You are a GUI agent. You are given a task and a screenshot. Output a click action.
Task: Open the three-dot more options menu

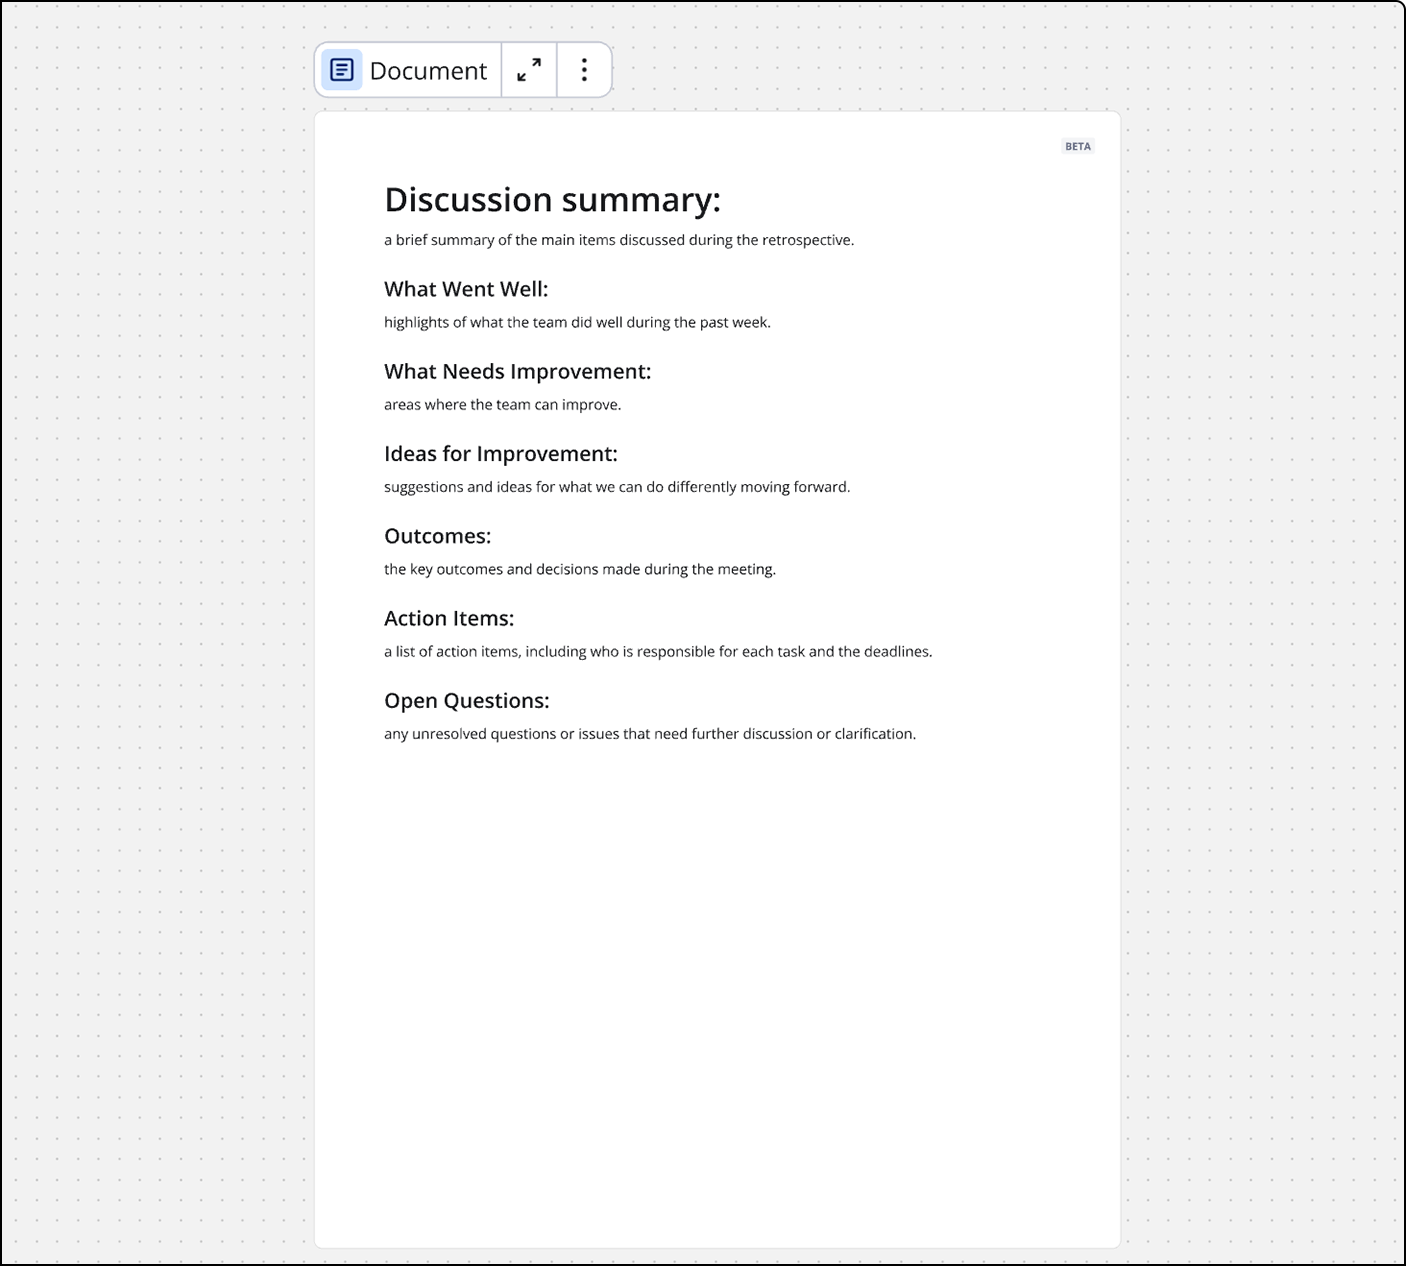584,70
